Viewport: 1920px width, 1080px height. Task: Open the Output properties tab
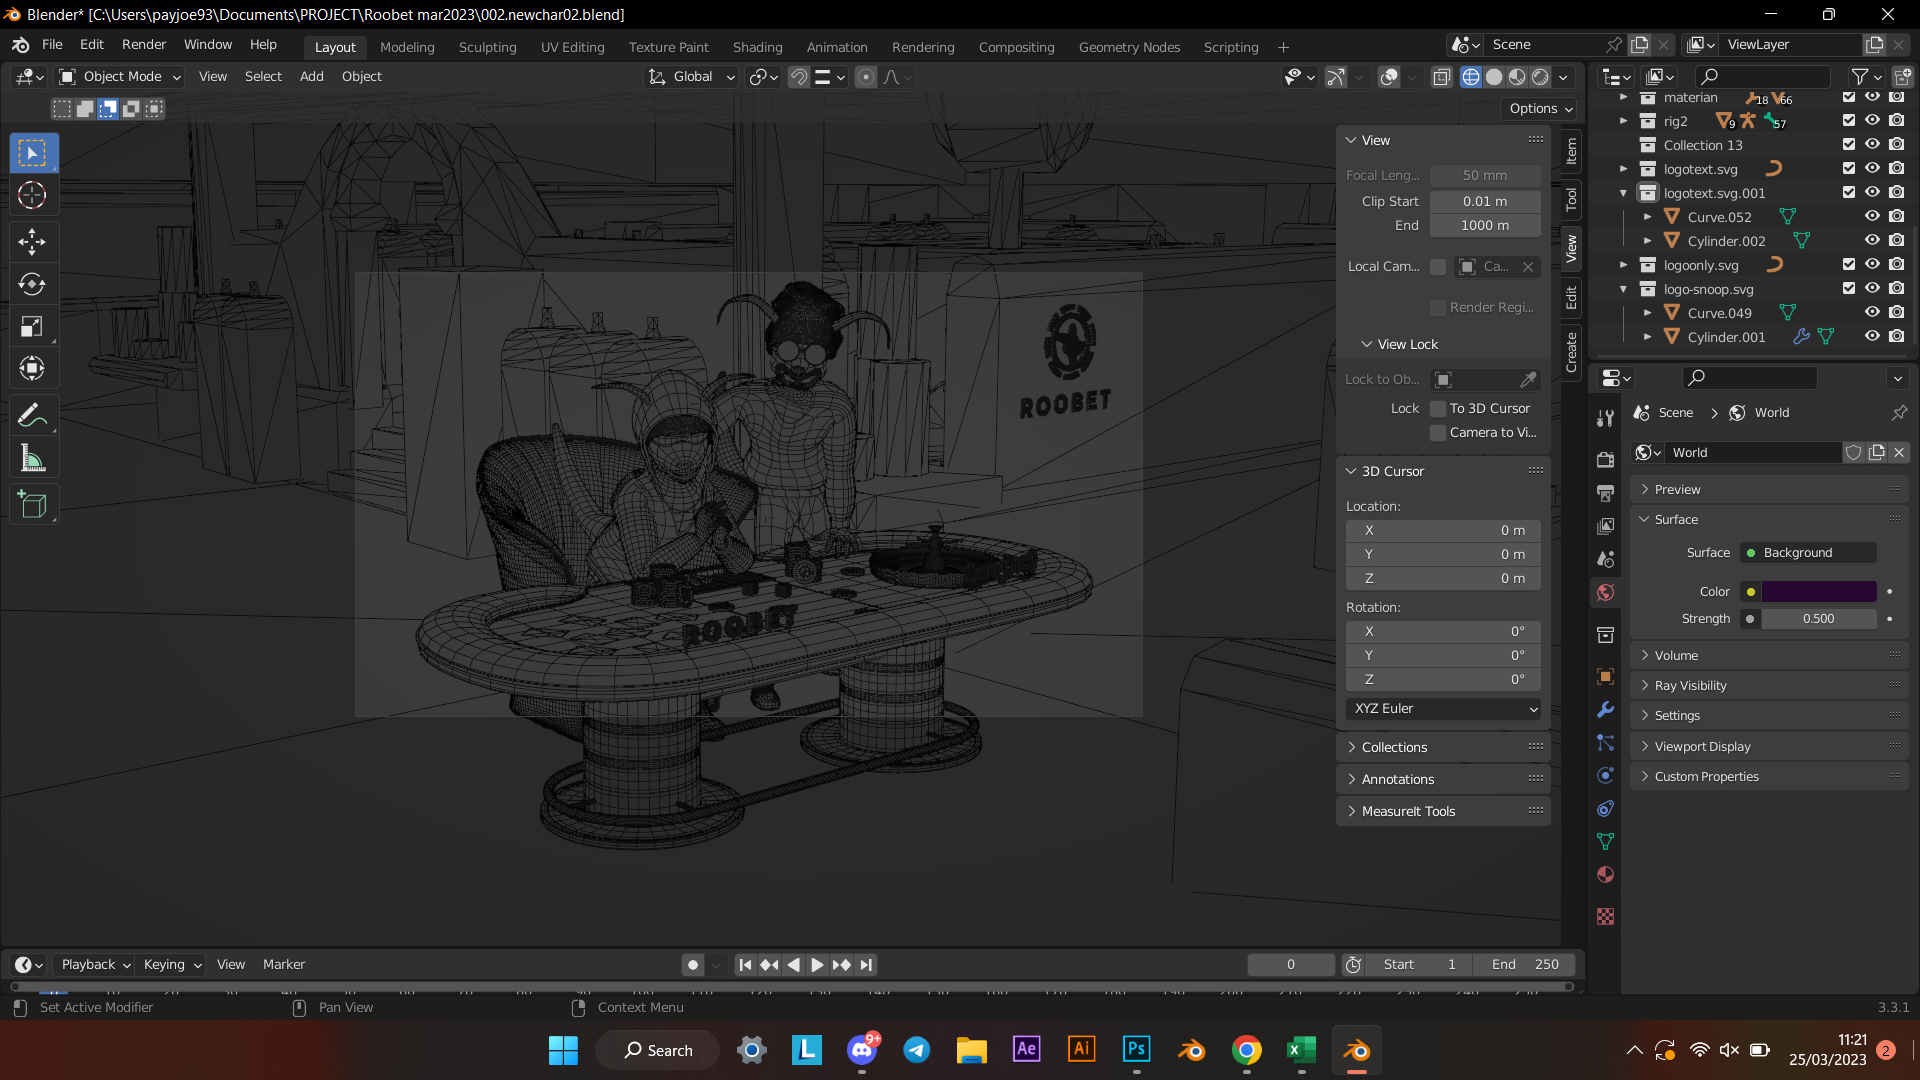(x=1605, y=493)
